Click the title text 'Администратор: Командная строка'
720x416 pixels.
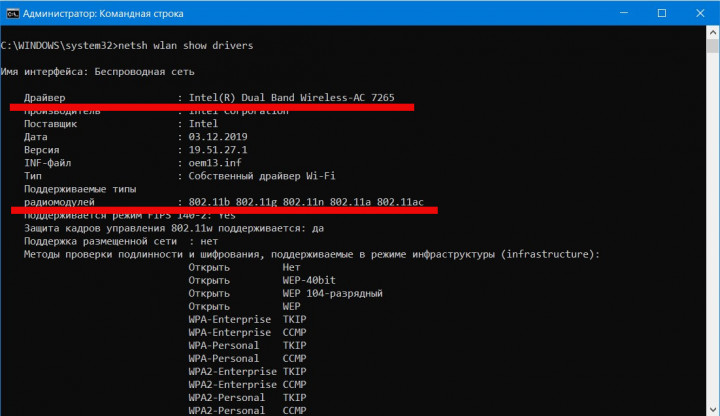103,14
